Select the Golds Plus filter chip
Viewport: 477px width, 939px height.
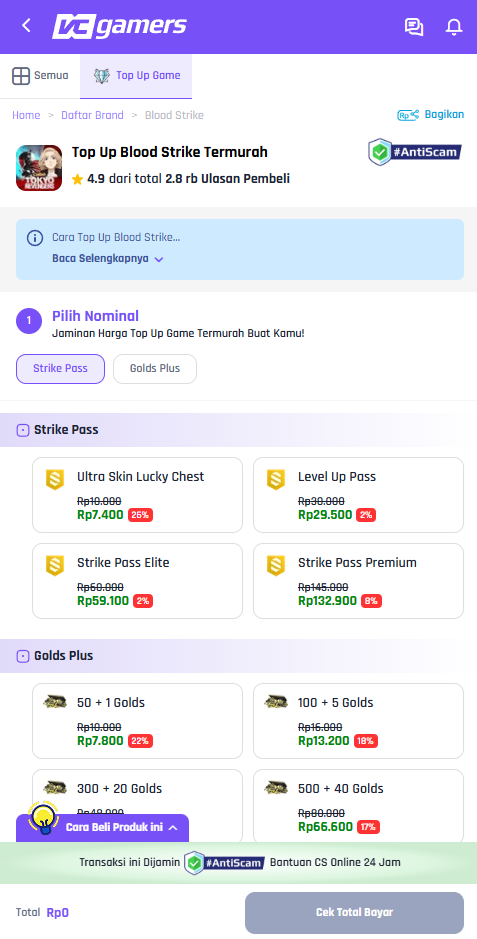coord(155,369)
